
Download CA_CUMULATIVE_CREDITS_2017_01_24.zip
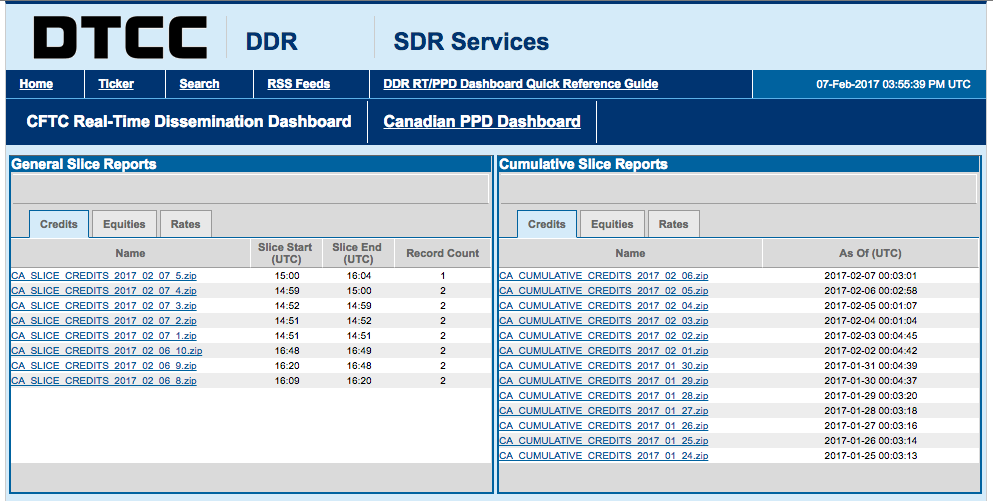point(604,456)
